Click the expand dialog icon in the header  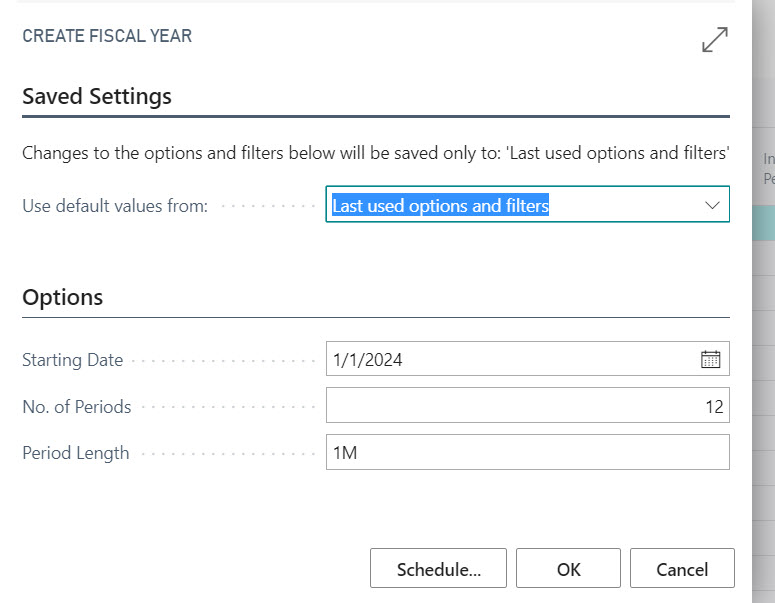[714, 39]
